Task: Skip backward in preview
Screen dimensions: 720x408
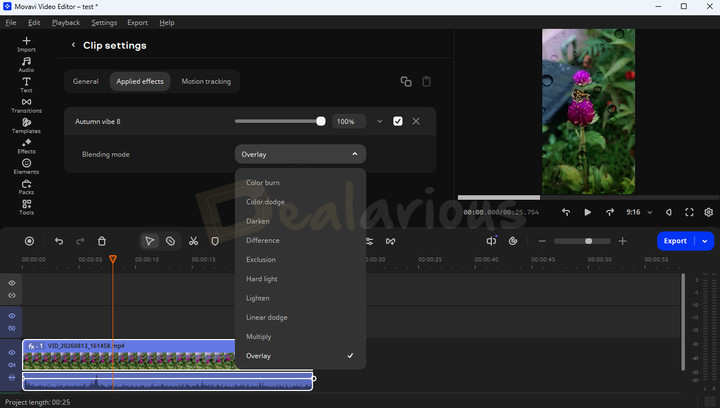Action: tap(566, 212)
